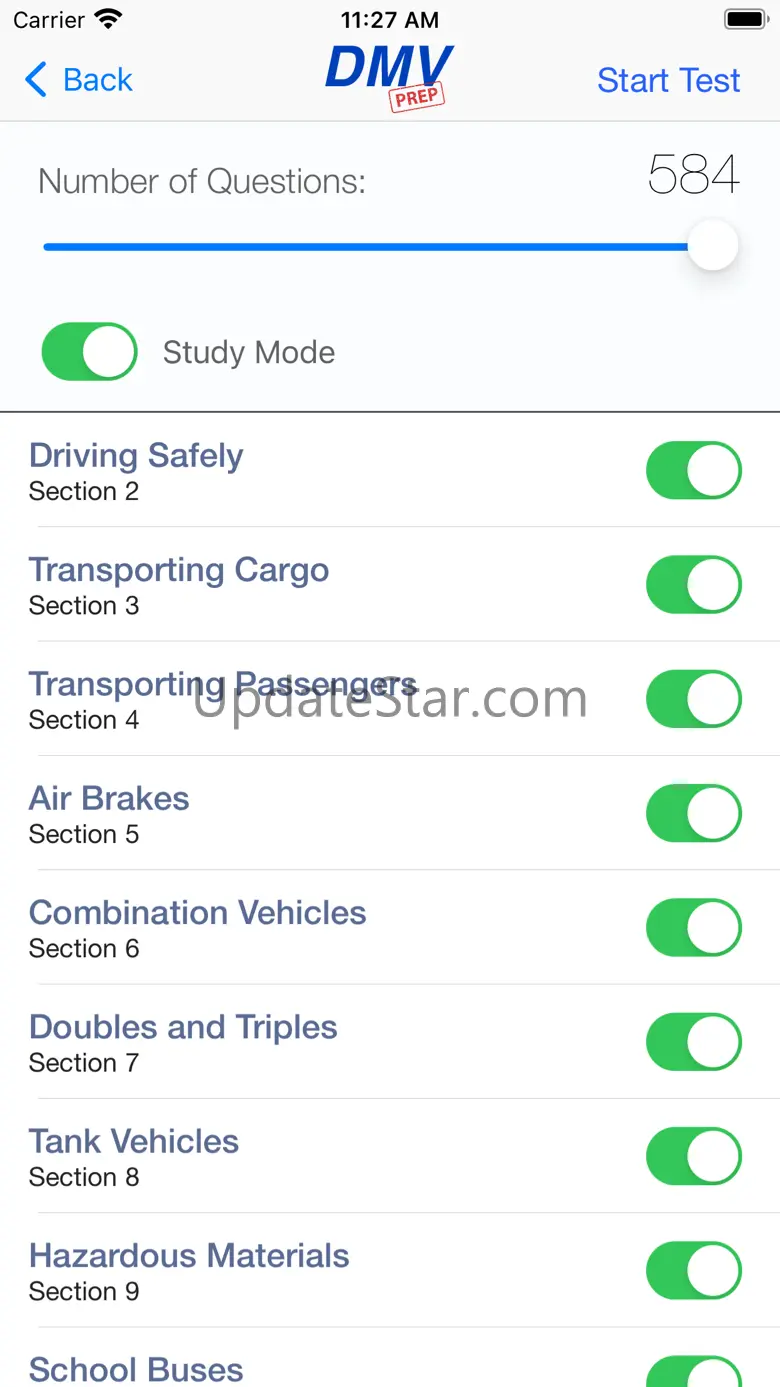Switch off Hazardous Materials toggle
780x1387 pixels.
[693, 1270]
